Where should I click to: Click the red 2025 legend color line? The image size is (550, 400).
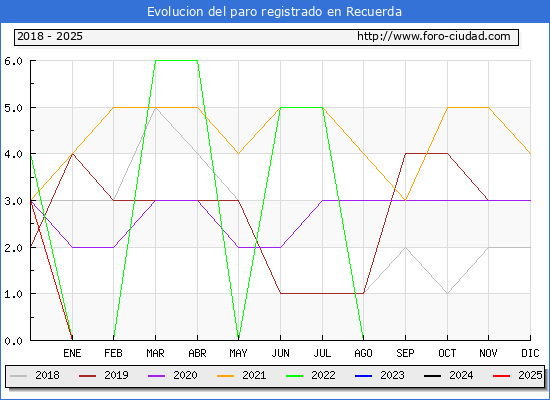tap(502, 376)
